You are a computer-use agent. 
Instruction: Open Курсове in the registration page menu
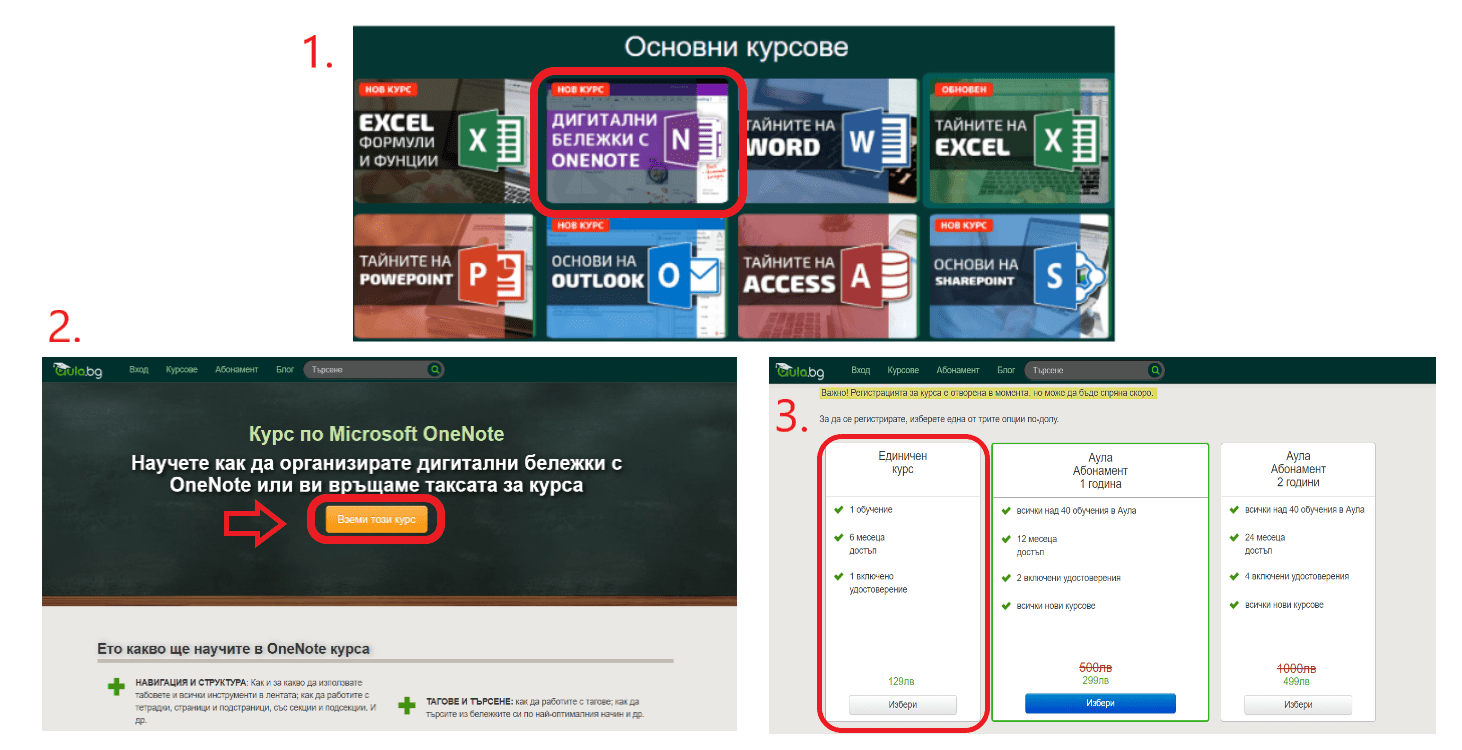(903, 370)
